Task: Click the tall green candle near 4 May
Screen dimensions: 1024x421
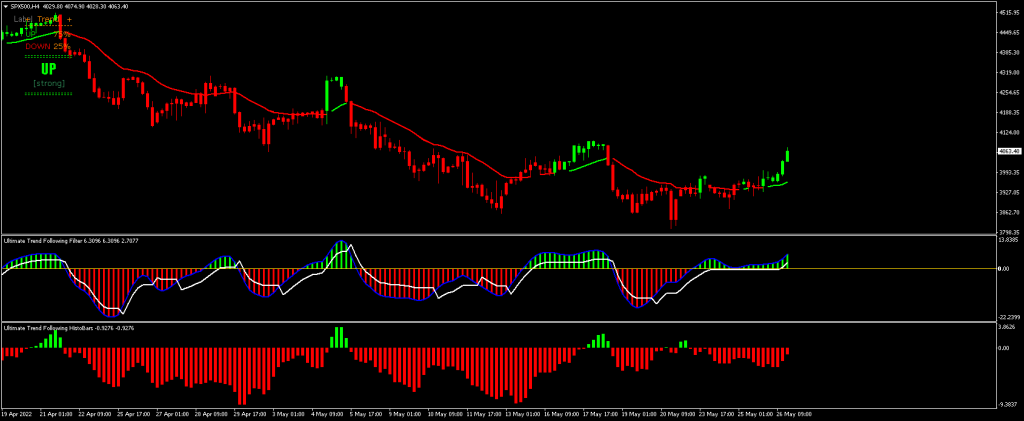Action: point(328,95)
